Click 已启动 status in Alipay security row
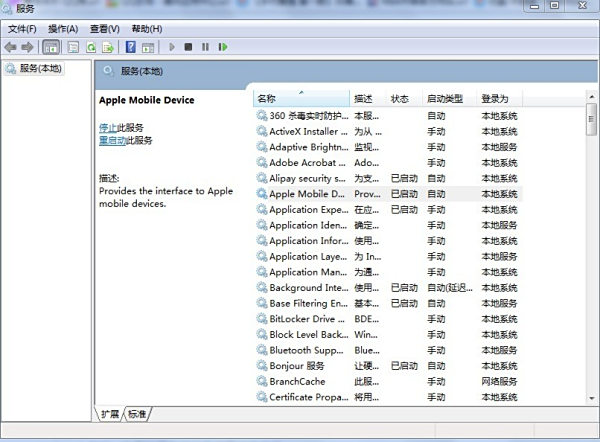This screenshot has height=442, width=600. [x=404, y=178]
